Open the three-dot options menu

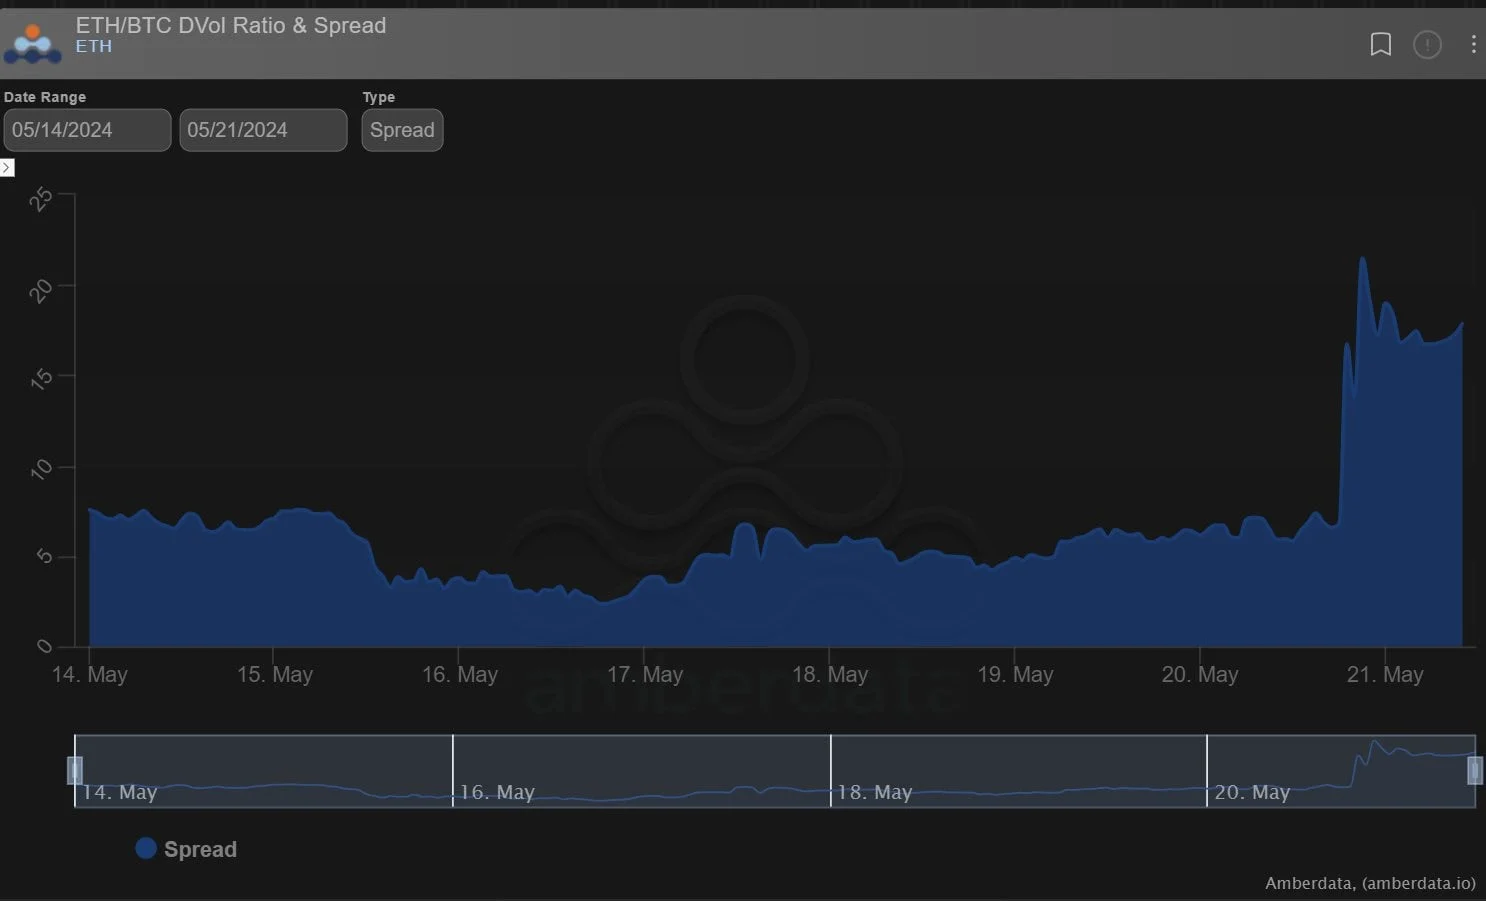[1473, 45]
